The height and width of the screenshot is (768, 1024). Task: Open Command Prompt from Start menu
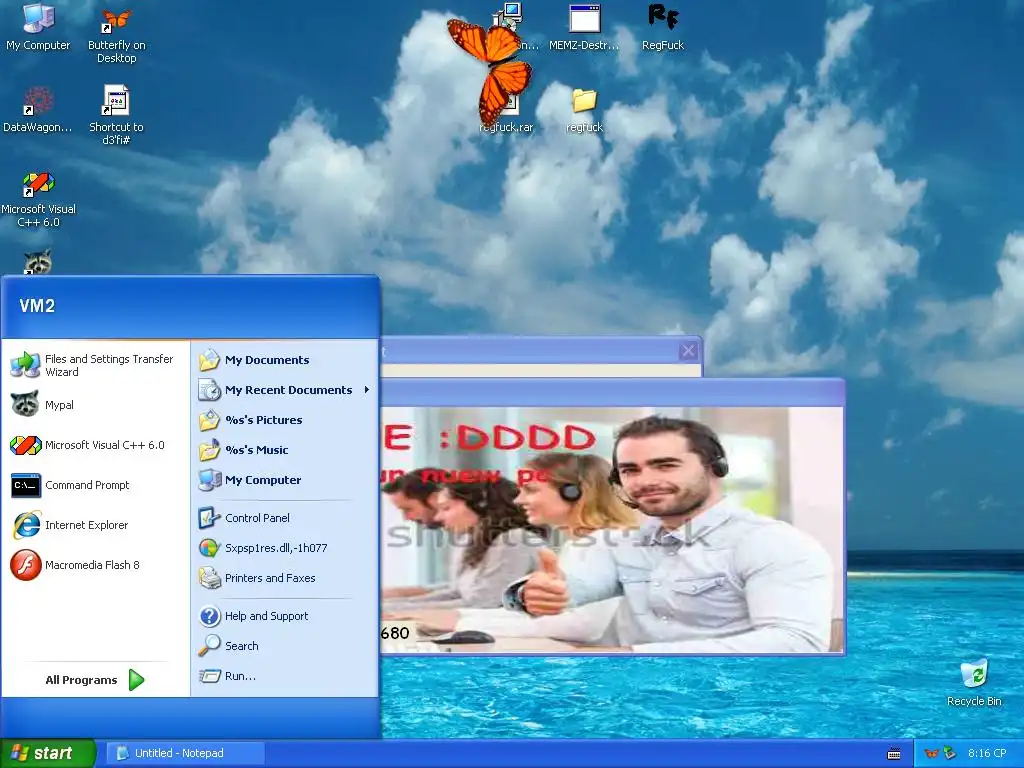[x=95, y=485]
